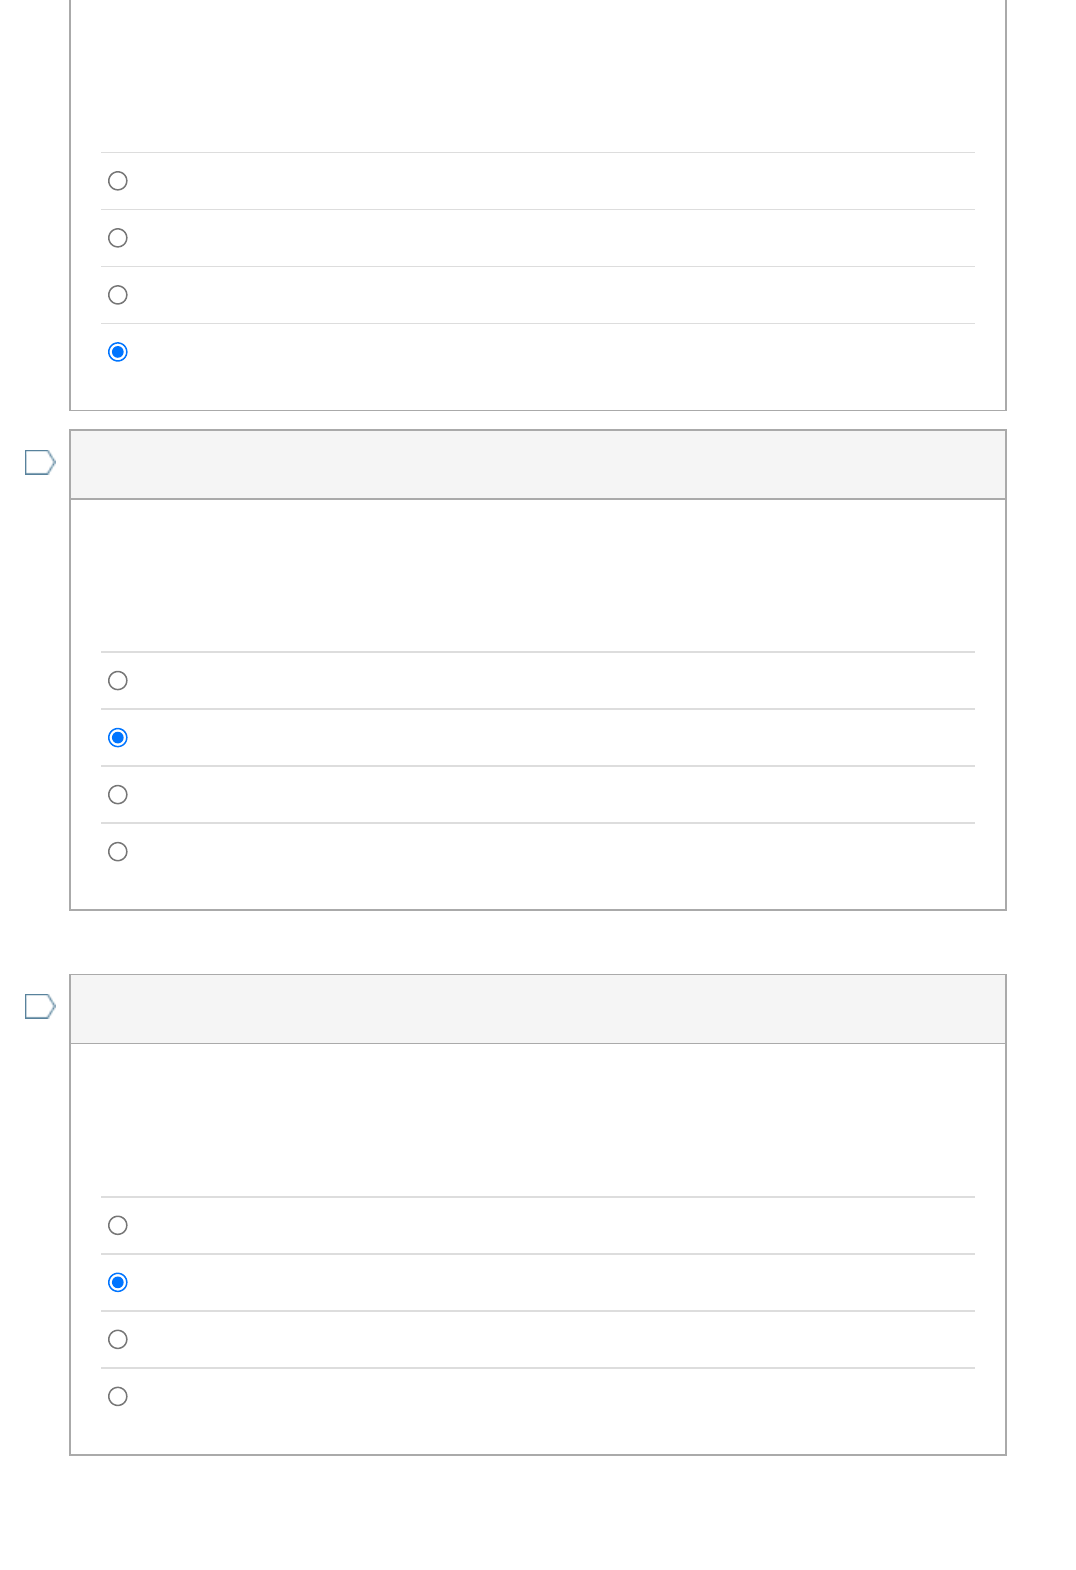Click the blank prompt area of bottom question

[538, 1120]
